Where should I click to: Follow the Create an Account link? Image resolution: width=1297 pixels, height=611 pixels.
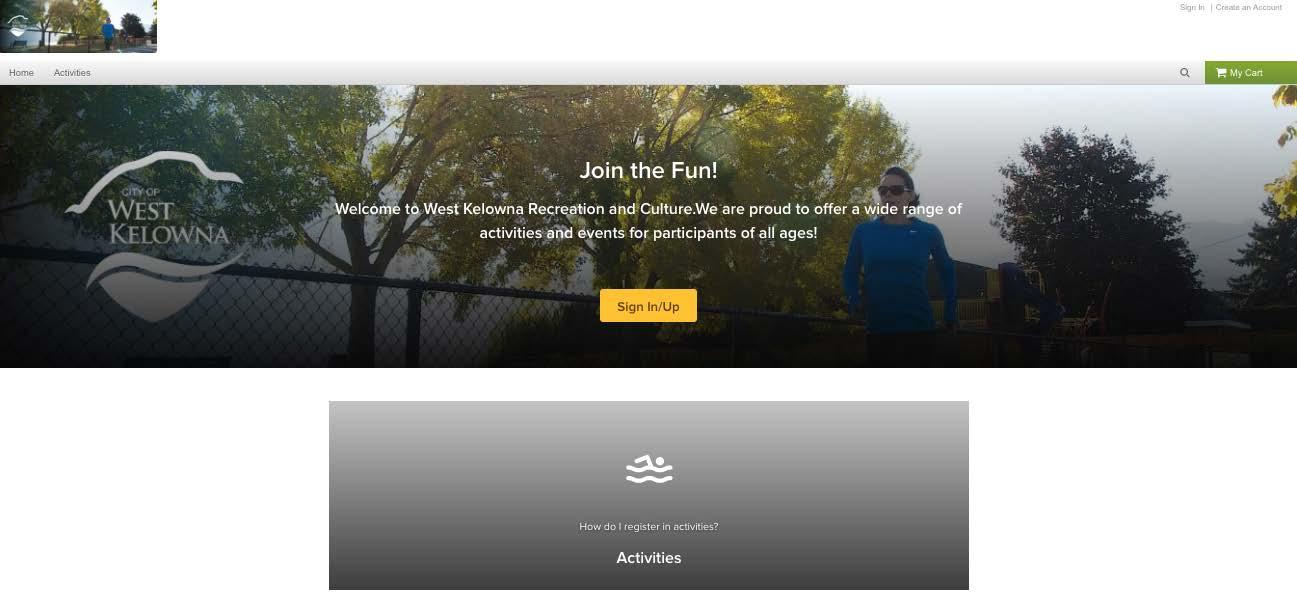[1248, 8]
